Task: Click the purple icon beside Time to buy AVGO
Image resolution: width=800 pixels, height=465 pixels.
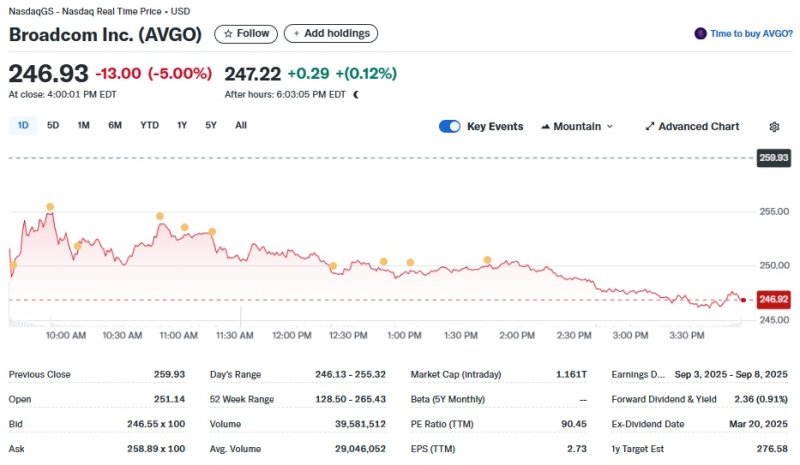Action: (701, 33)
